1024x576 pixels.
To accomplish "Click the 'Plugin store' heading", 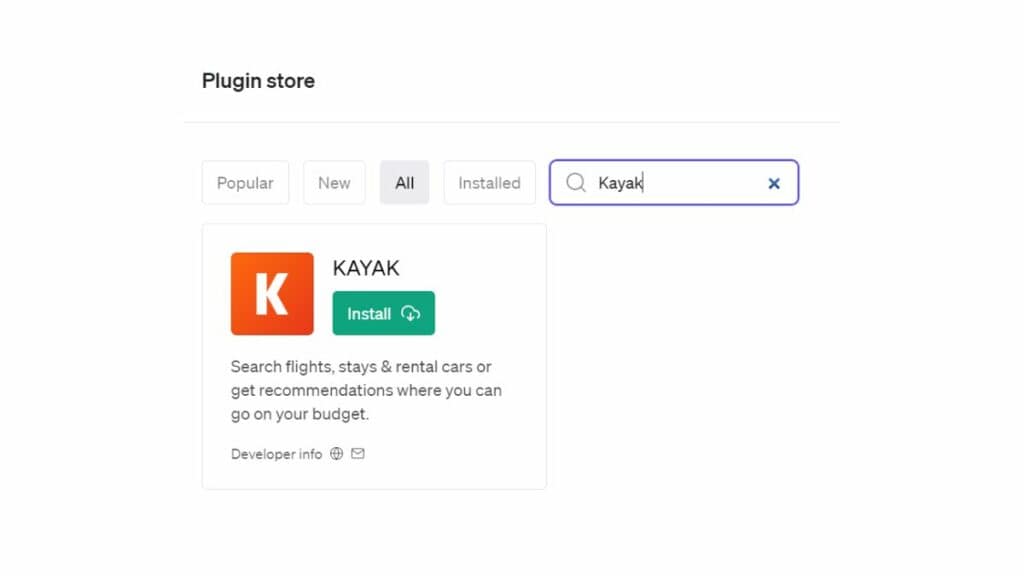I will tap(258, 81).
